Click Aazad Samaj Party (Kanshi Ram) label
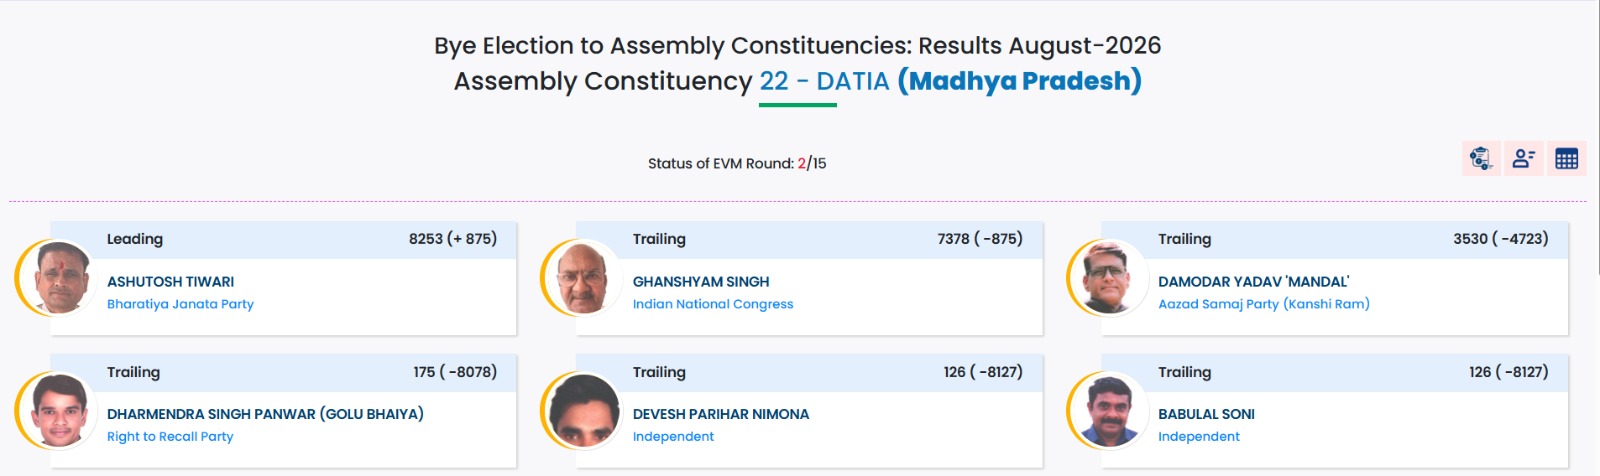 [x=1264, y=304]
